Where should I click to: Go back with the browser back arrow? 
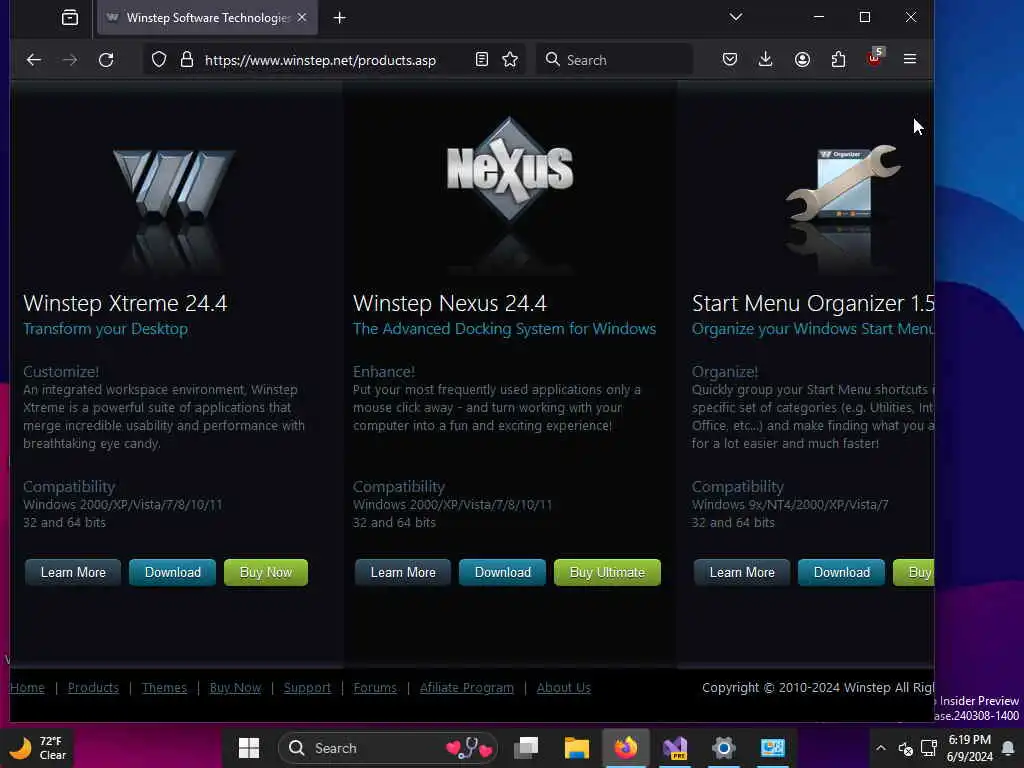point(34,59)
